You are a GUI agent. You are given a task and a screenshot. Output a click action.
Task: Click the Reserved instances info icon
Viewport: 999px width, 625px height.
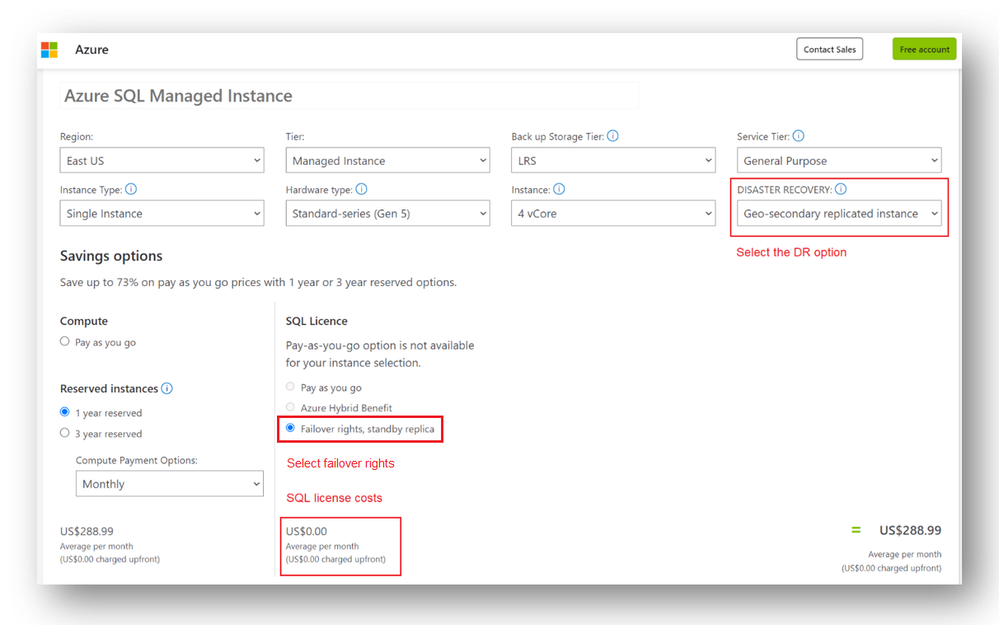pyautogui.click(x=167, y=389)
